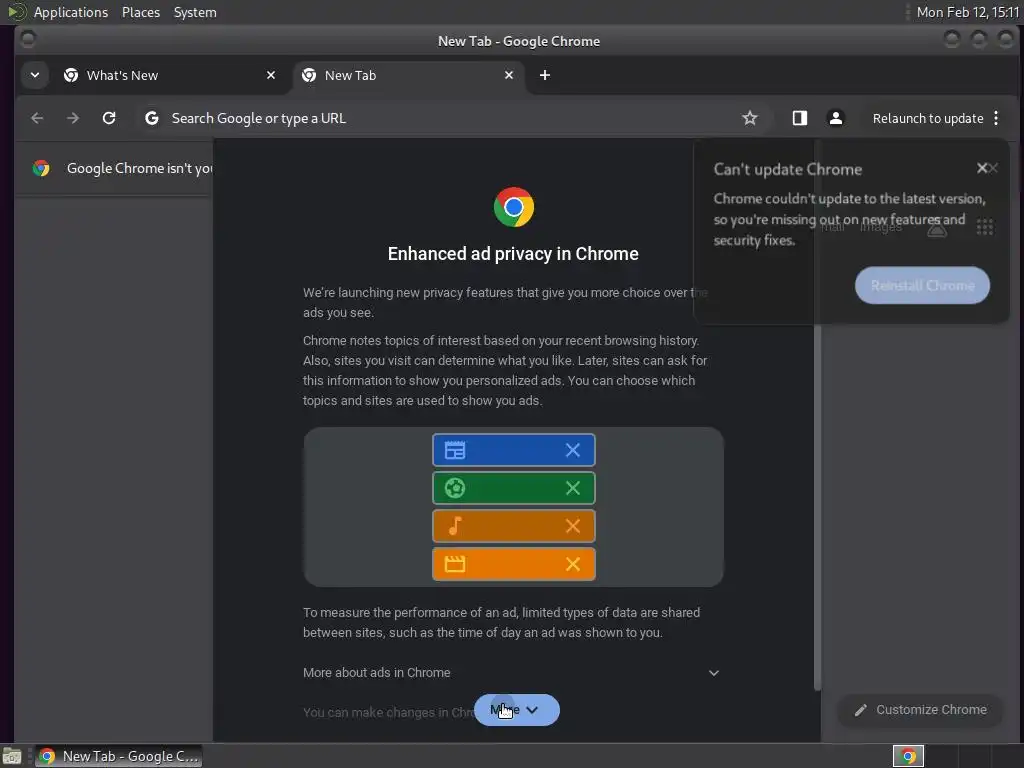Screen dimensions: 1024x768
Task: Open the Google apps grid icon
Action: pos(985,227)
